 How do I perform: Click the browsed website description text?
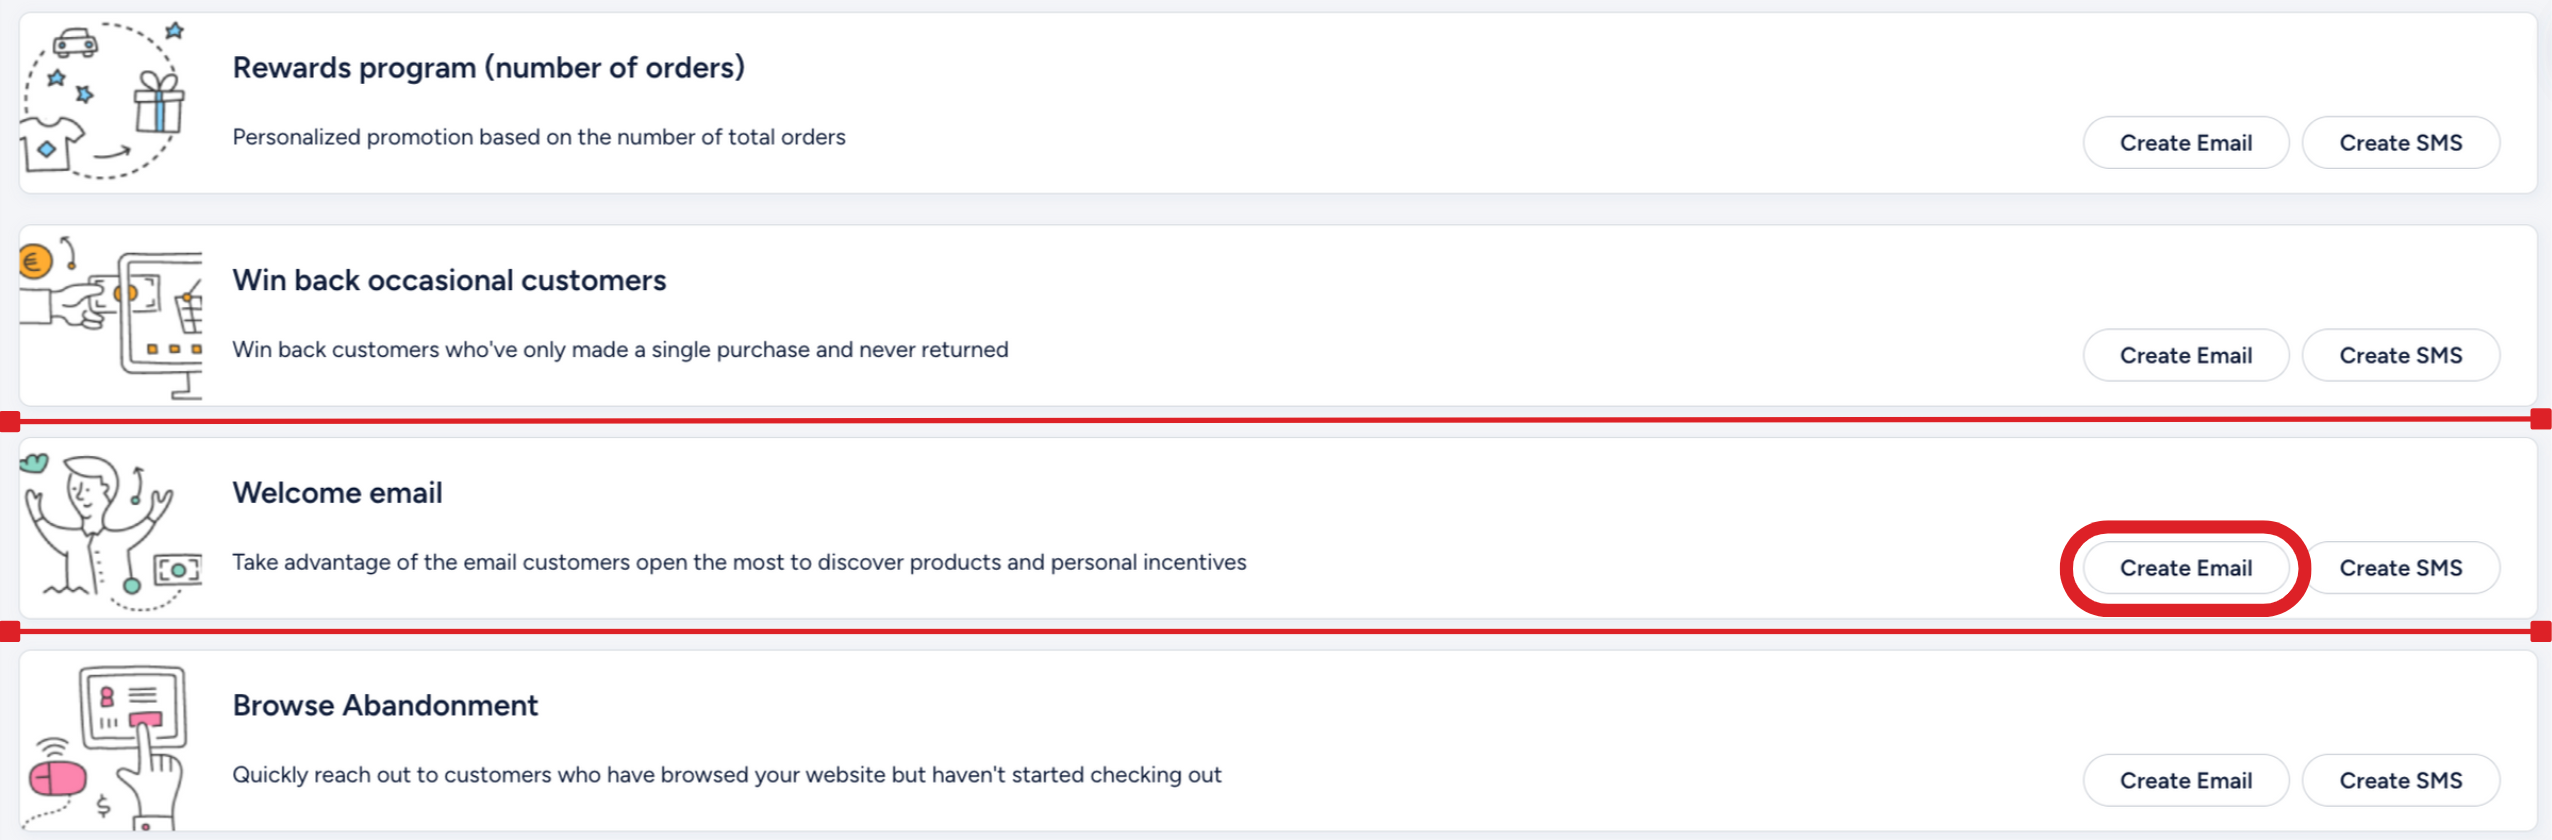tap(727, 775)
